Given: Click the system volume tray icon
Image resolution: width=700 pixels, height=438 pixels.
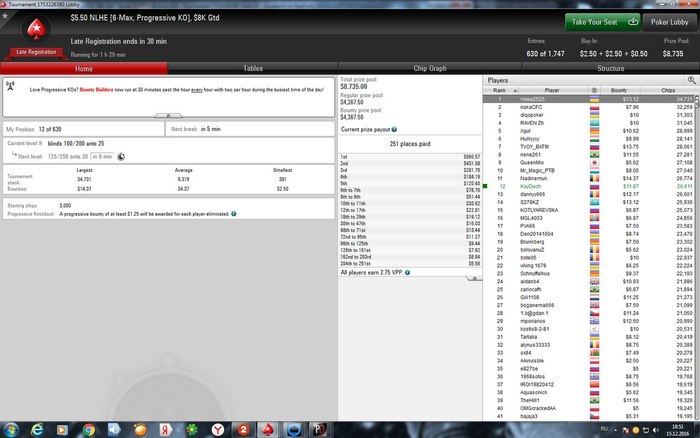Looking at the screenshot, I should pyautogui.click(x=655, y=430).
